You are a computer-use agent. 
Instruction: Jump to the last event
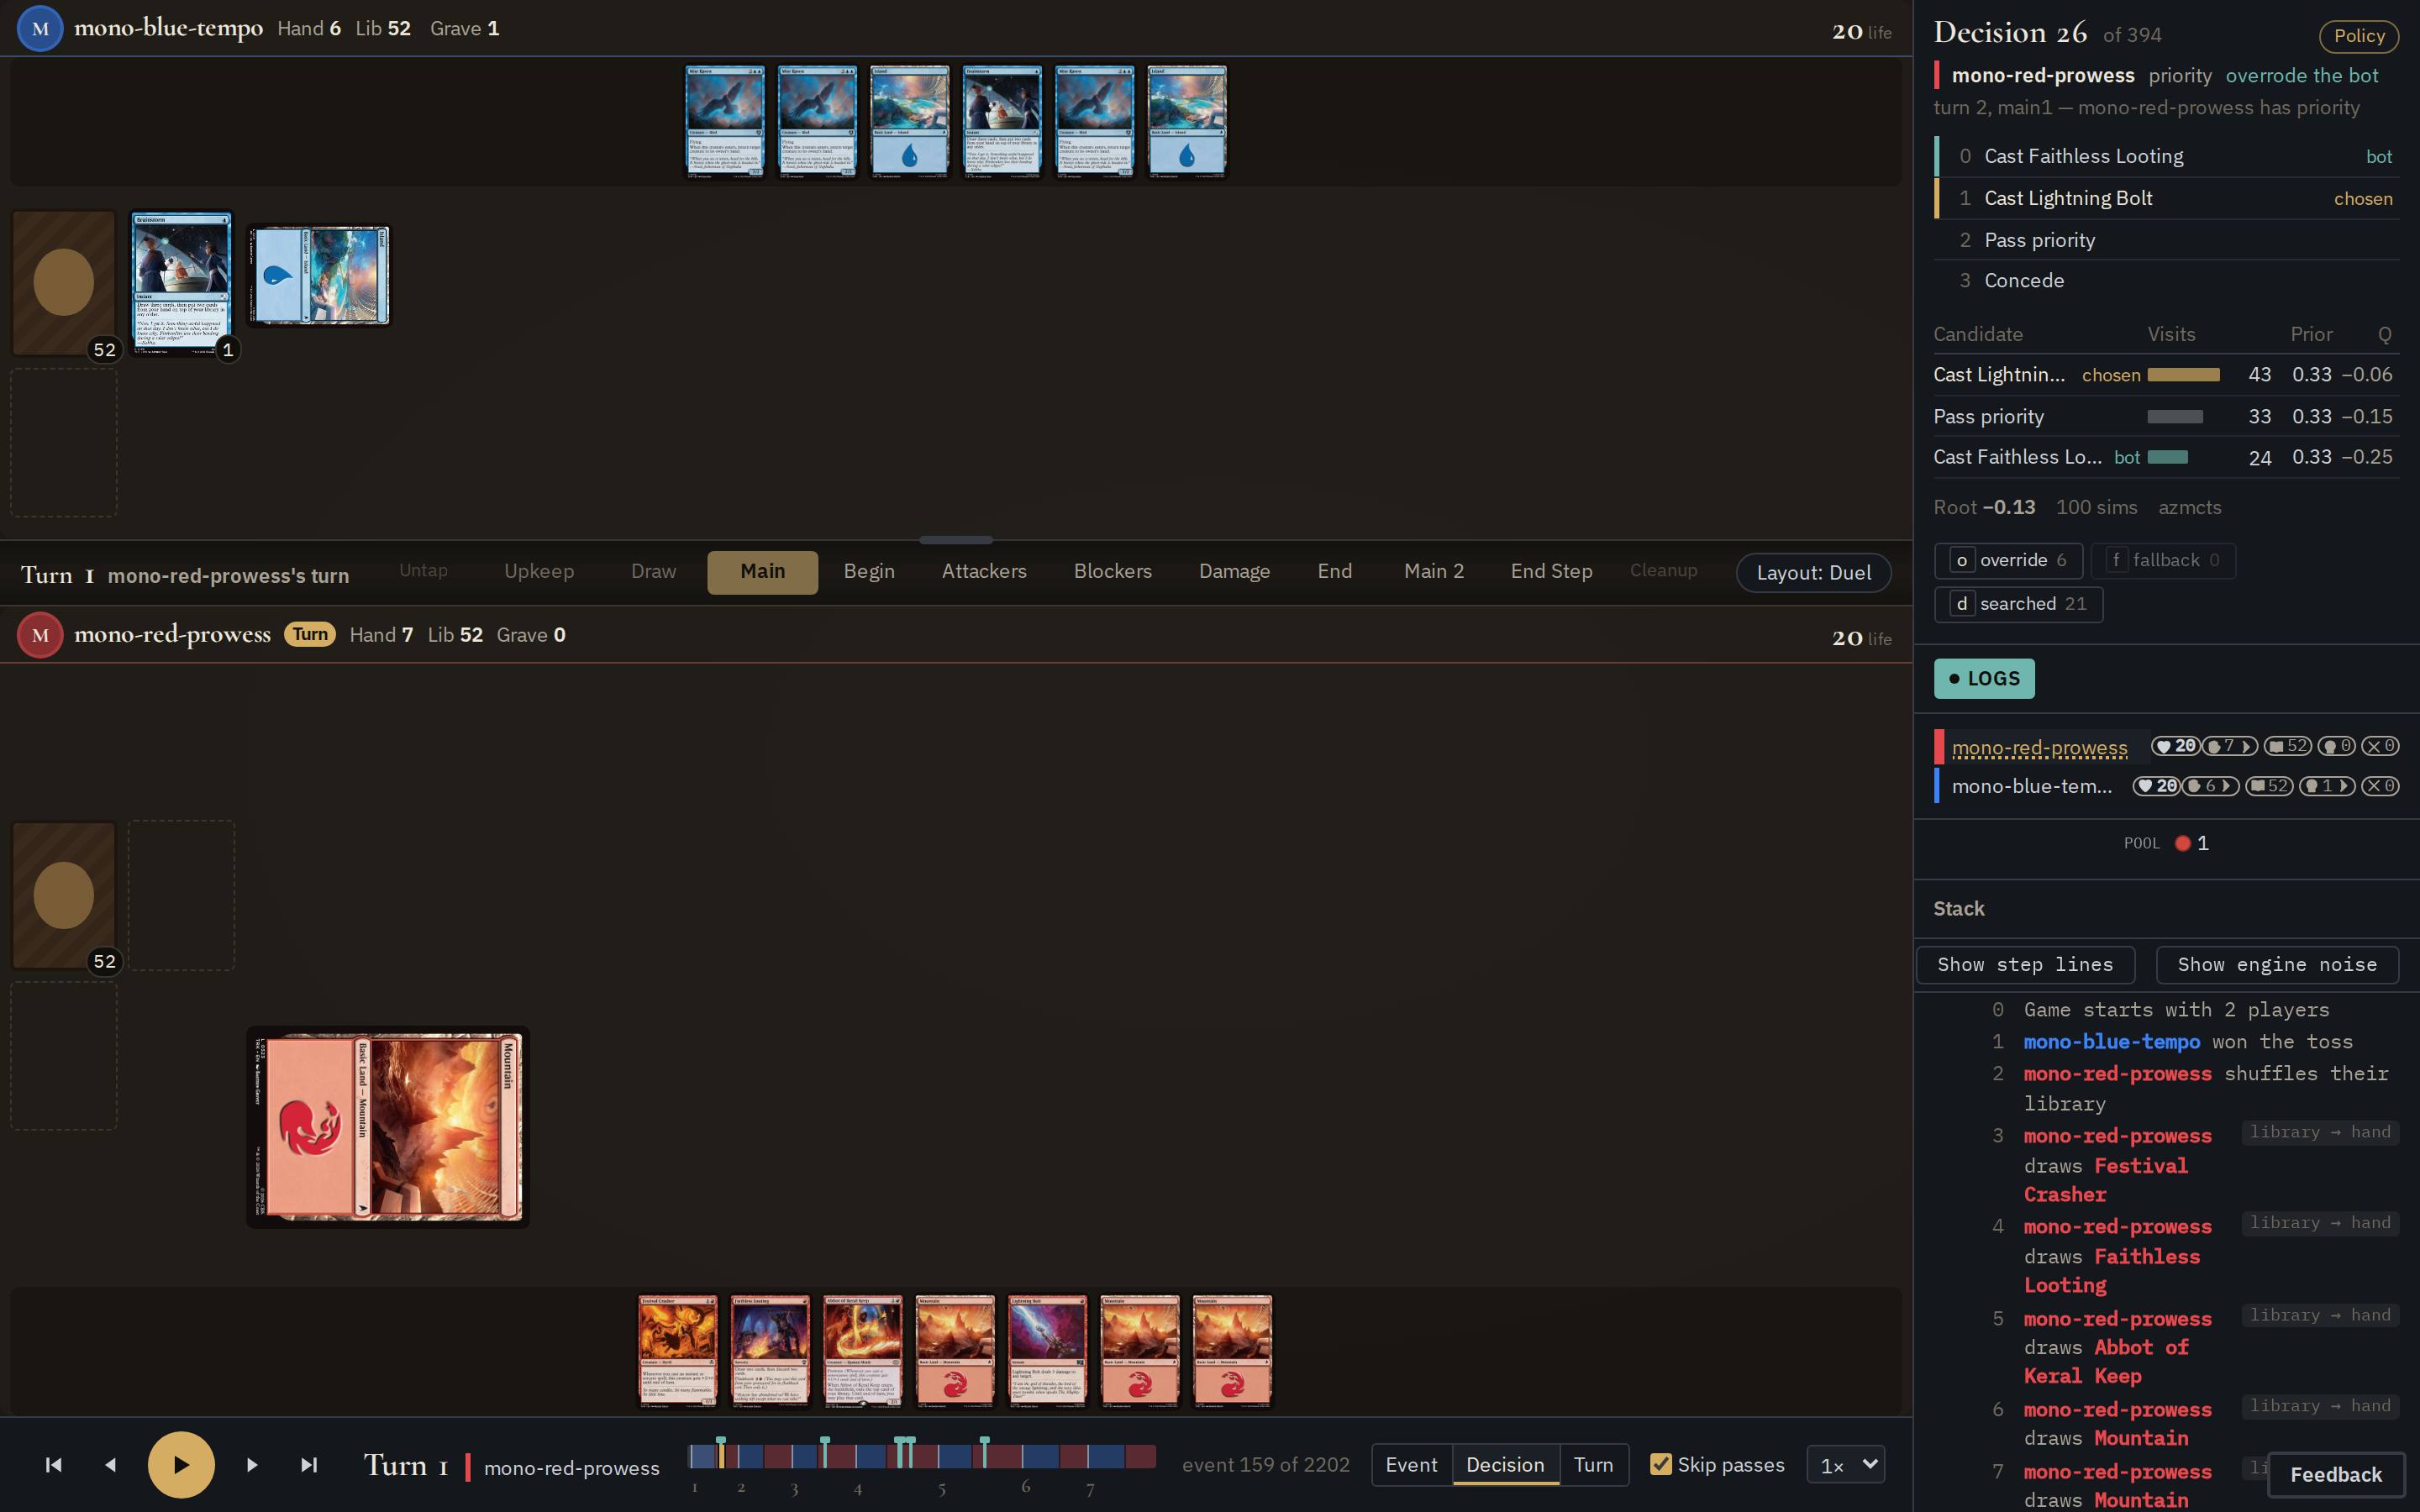(309, 1465)
